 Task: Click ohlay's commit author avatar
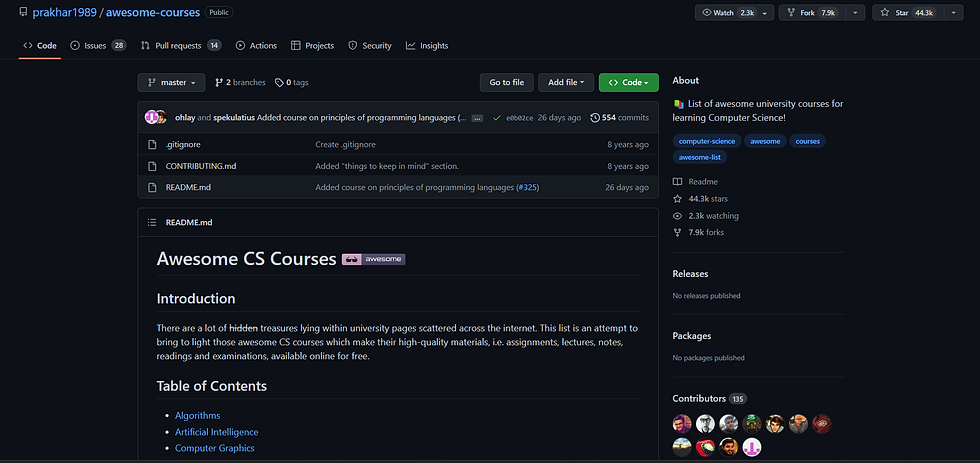click(x=151, y=117)
